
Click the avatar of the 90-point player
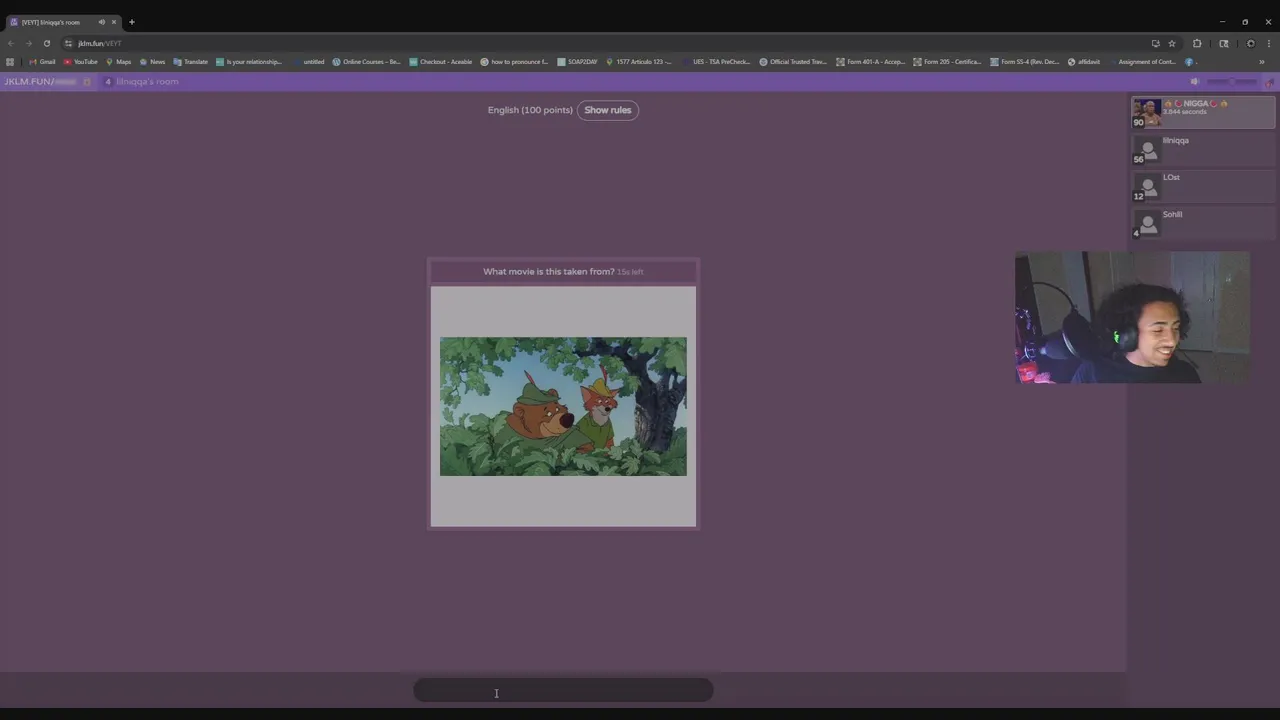point(1147,112)
